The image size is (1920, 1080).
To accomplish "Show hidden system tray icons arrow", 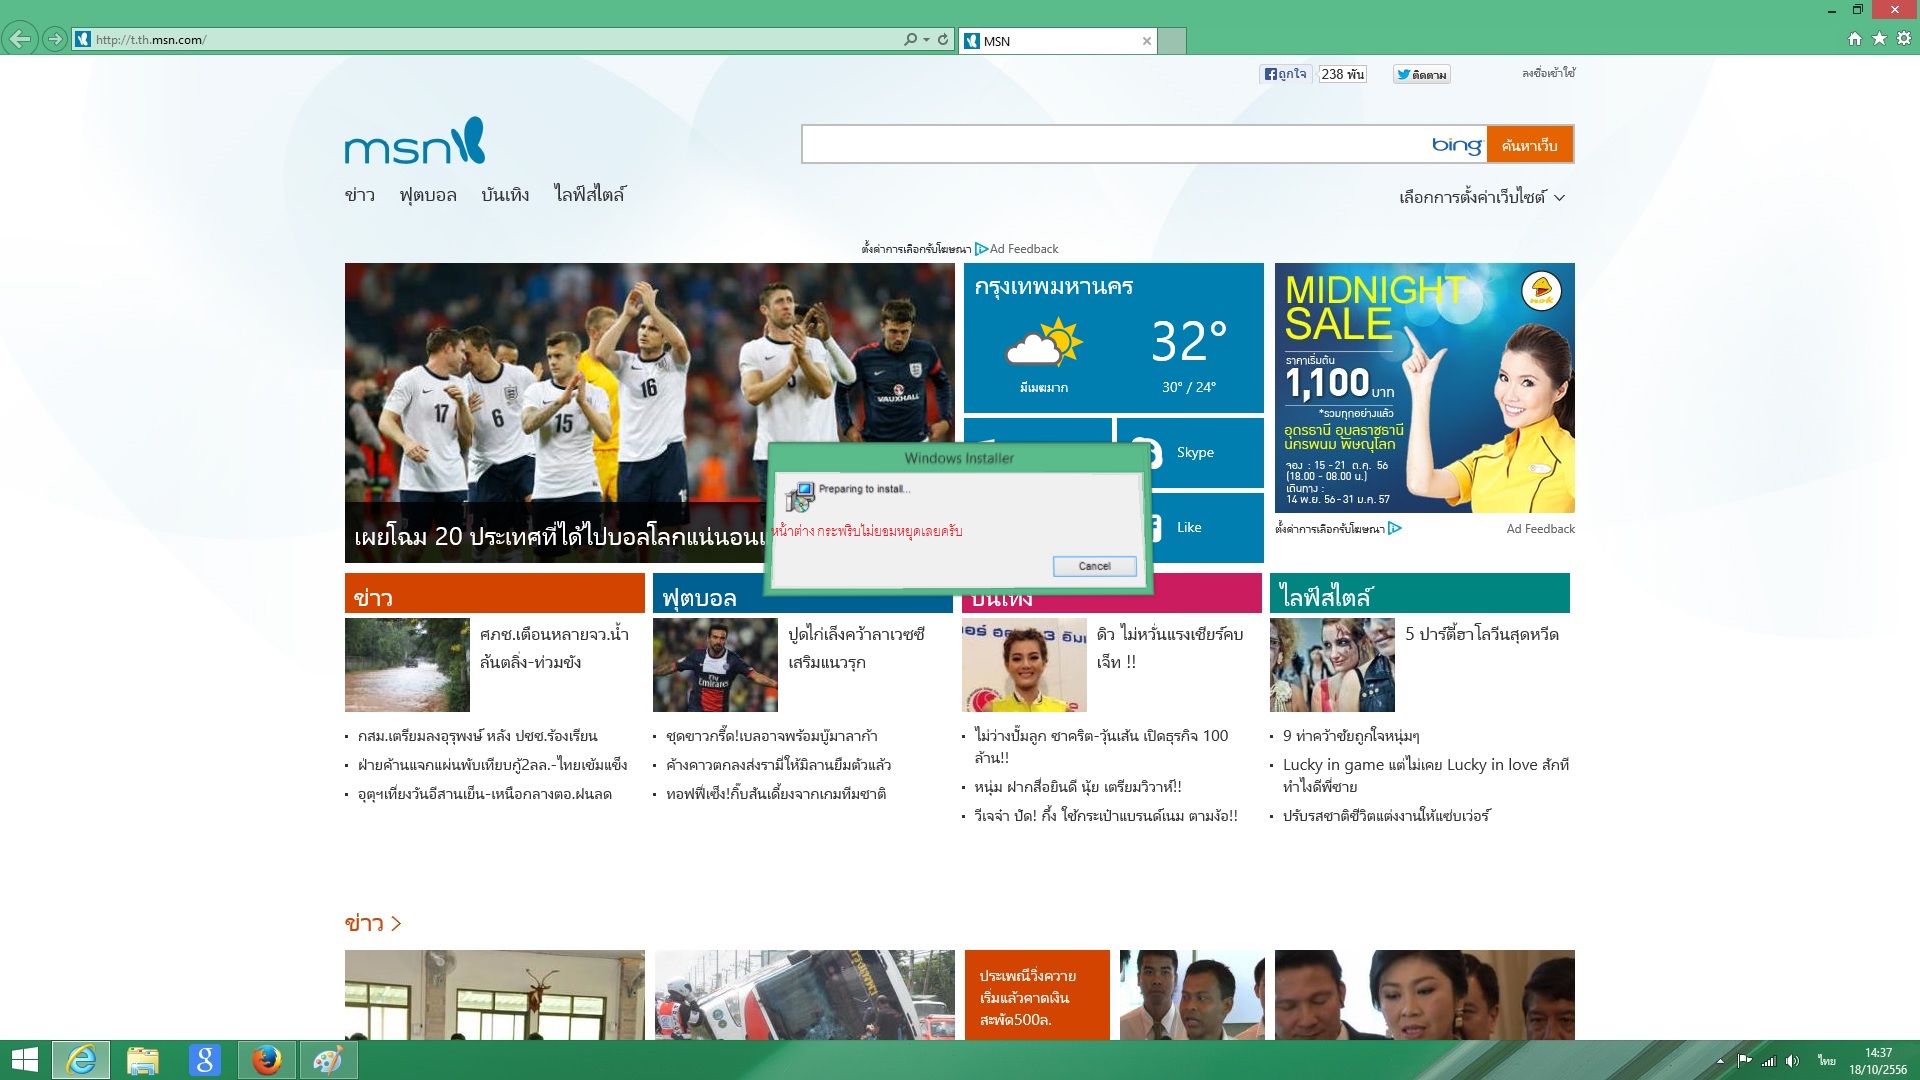I will click(x=1720, y=1061).
